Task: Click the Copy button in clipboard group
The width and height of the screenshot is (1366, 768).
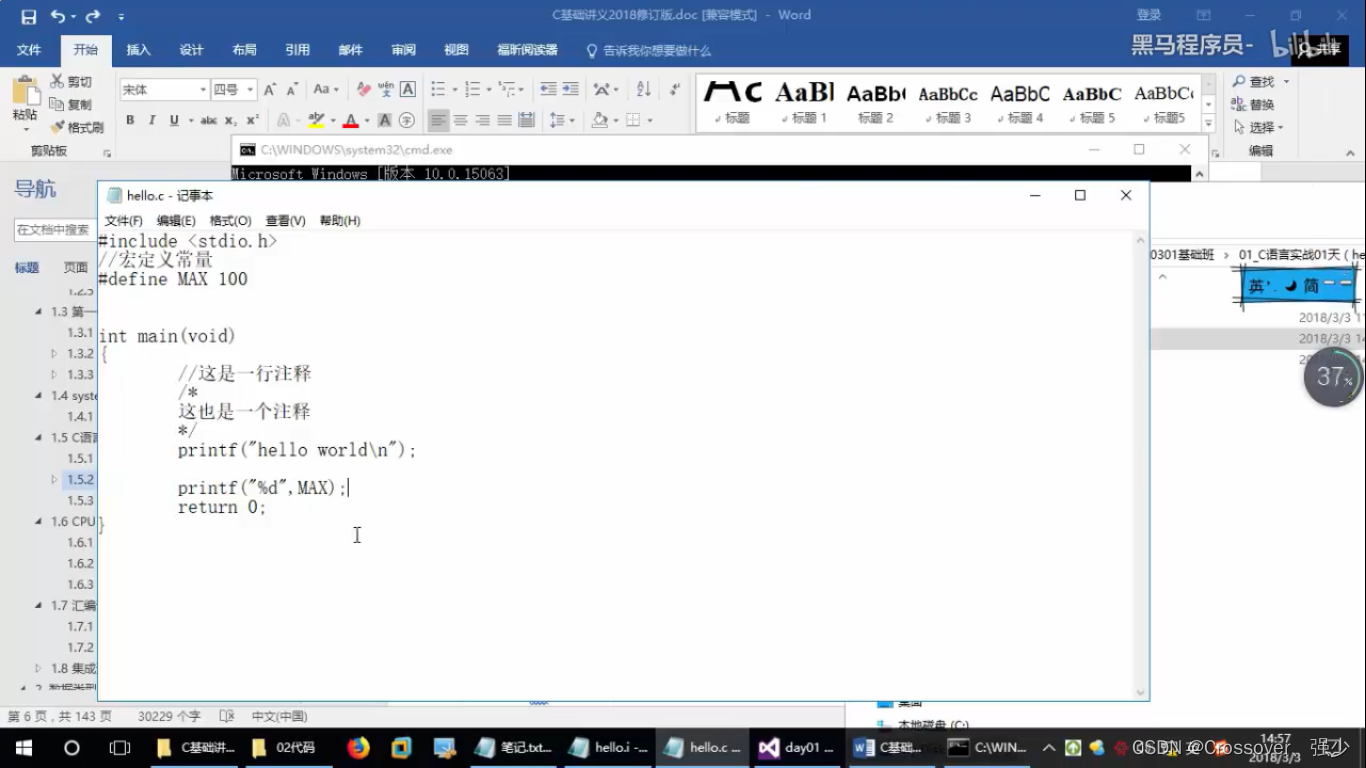Action: (71, 104)
